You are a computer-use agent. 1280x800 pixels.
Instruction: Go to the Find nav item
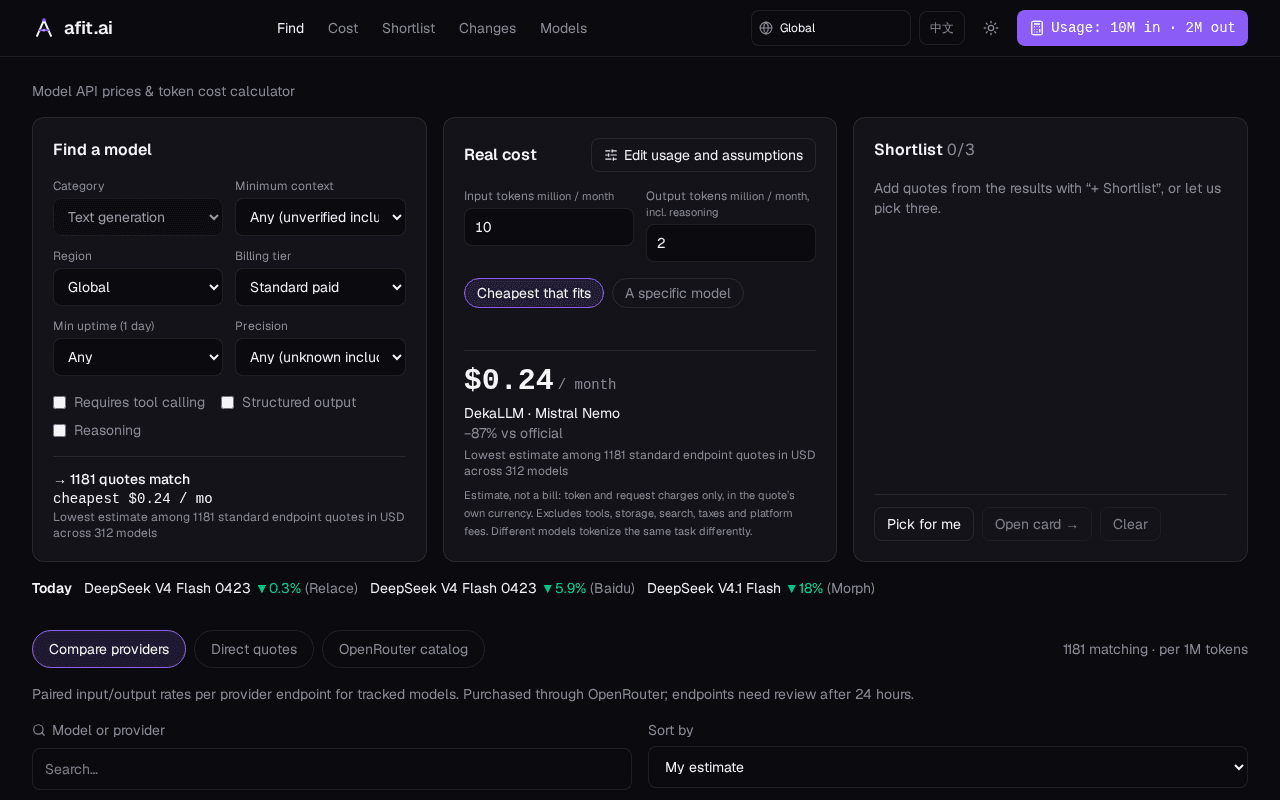pyautogui.click(x=290, y=28)
